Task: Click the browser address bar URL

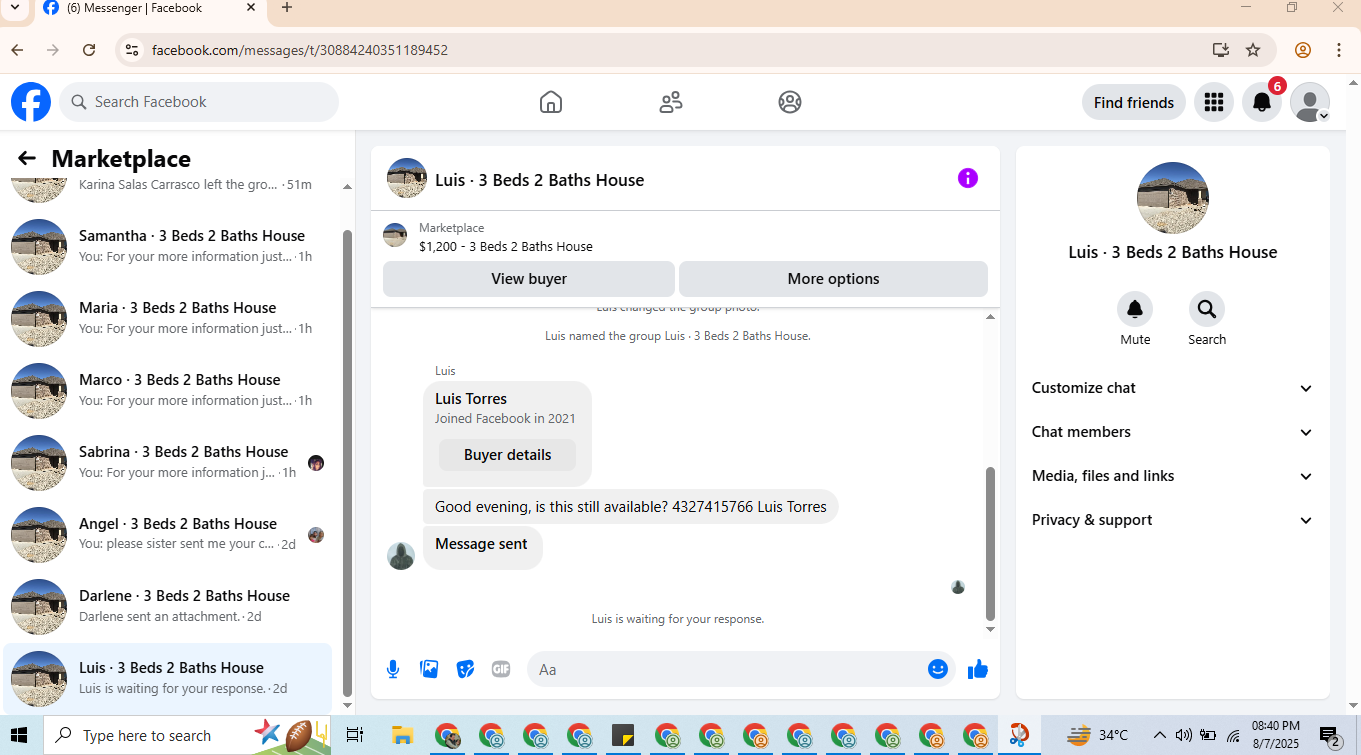Action: coord(300,50)
